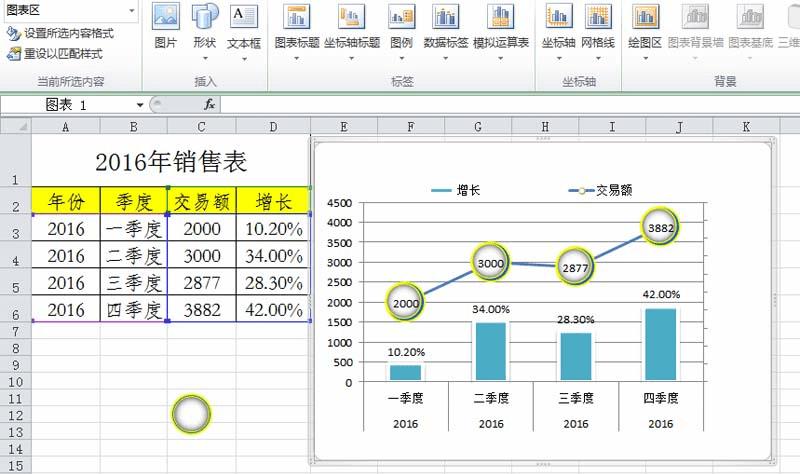Click the 4500 vertical axis label
Viewport: 800px width, 474px height.
(x=340, y=203)
